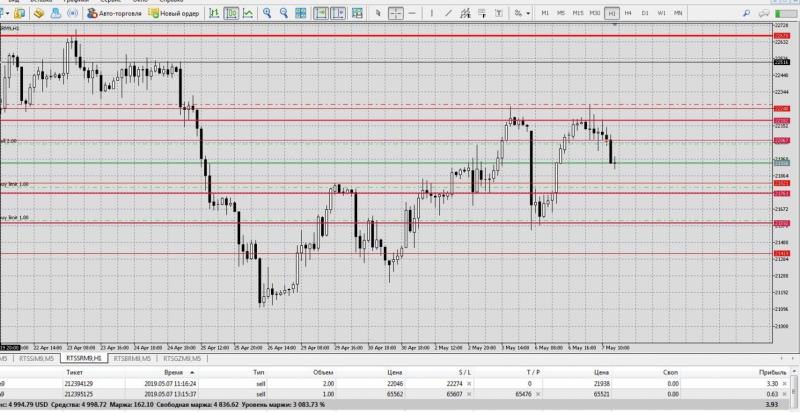Viewport: 800px width, 412px height.
Task: Select the crosshair cursor tool
Action: pyautogui.click(x=395, y=14)
